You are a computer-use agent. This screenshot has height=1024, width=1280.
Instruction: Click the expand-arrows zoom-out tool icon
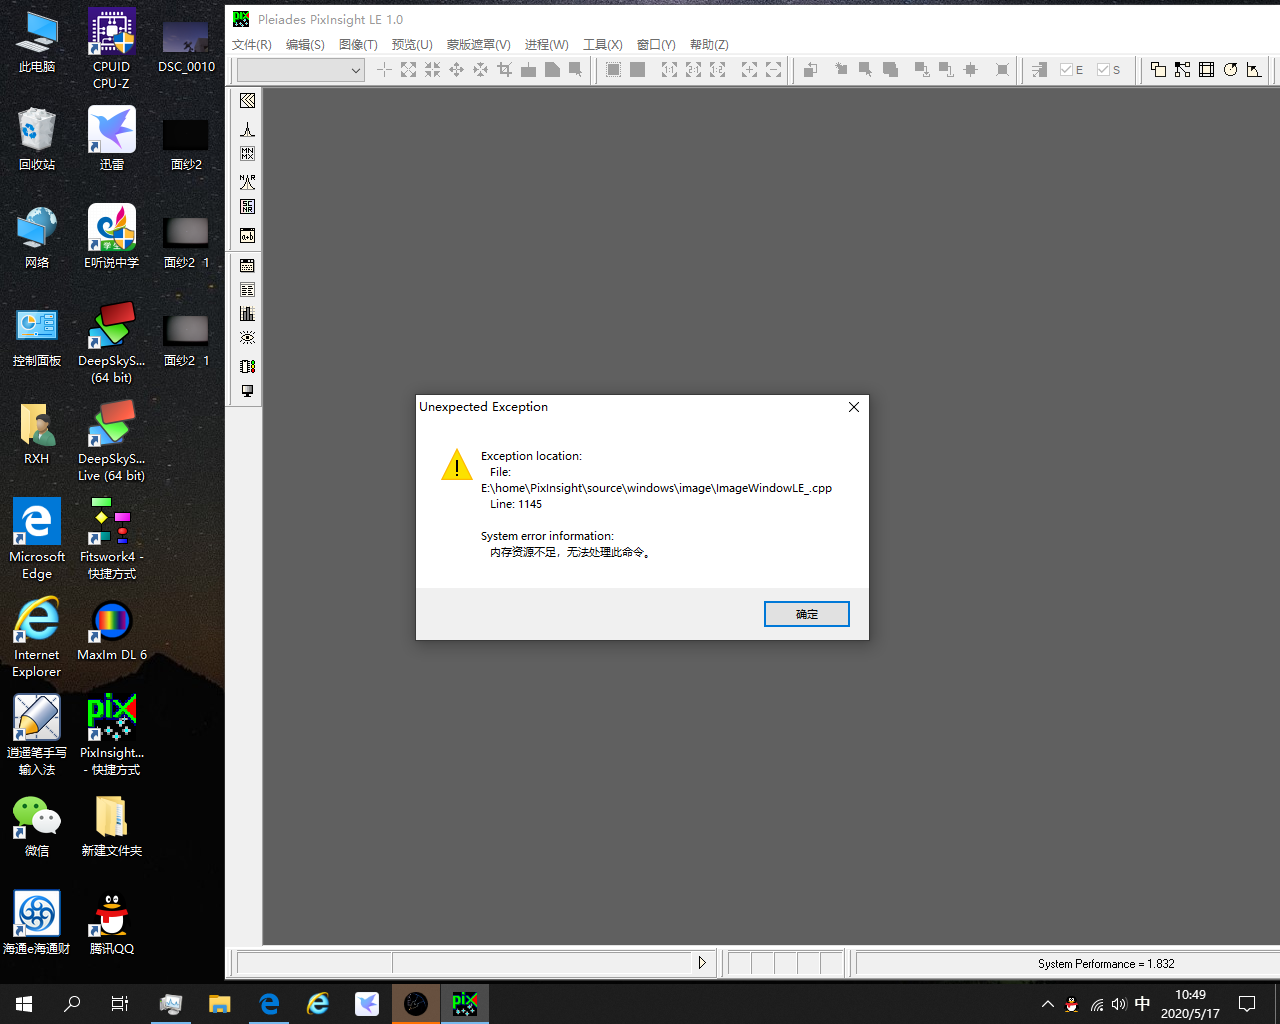(x=408, y=70)
